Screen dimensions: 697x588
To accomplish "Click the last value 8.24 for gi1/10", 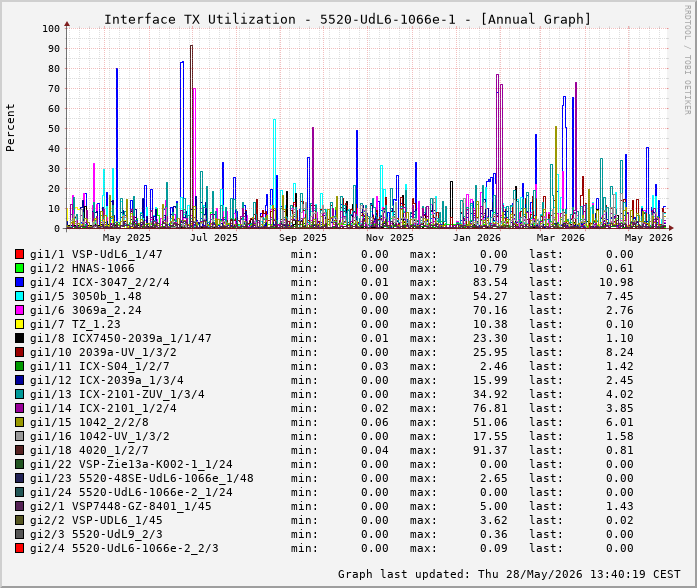I will (620, 352).
